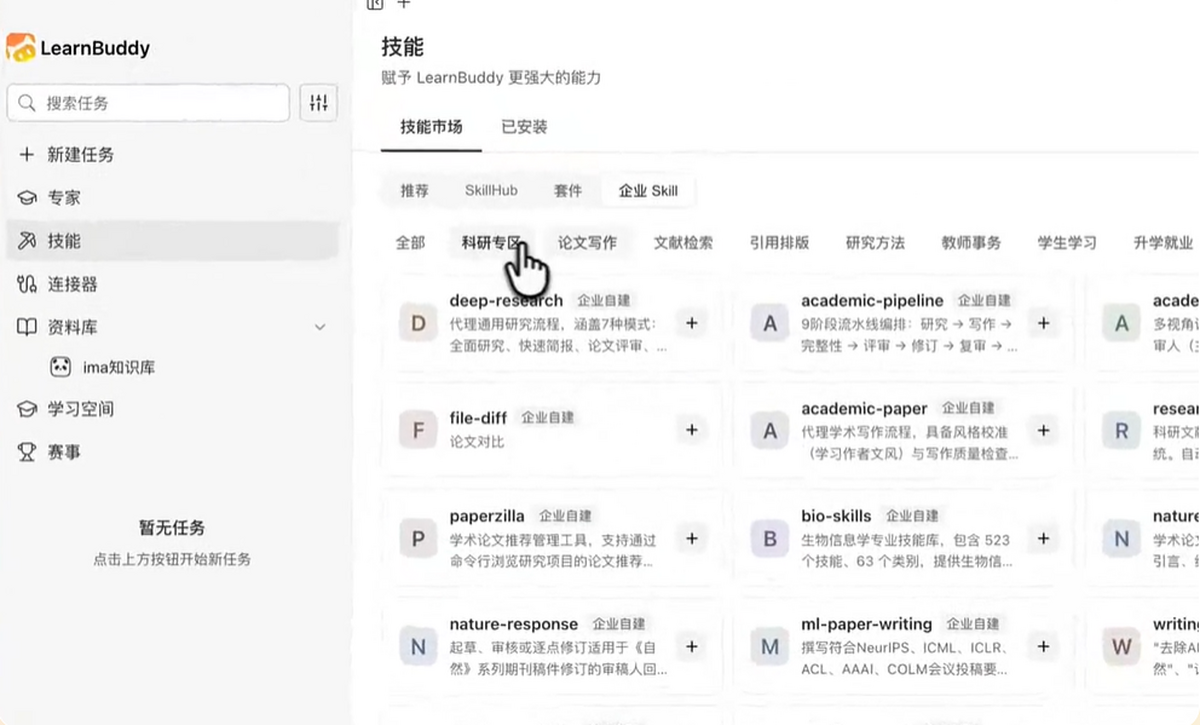The image size is (1200, 725).
Task: Open 专家 in the sidebar
Action: point(172,198)
